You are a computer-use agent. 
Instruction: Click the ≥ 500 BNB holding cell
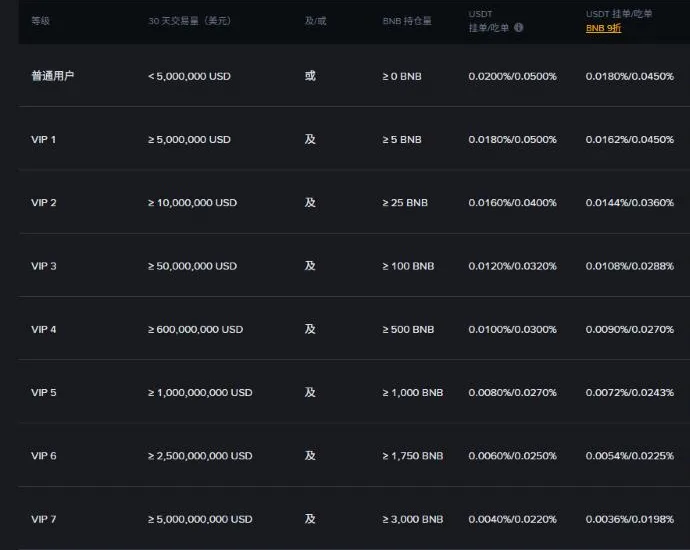[x=408, y=330]
